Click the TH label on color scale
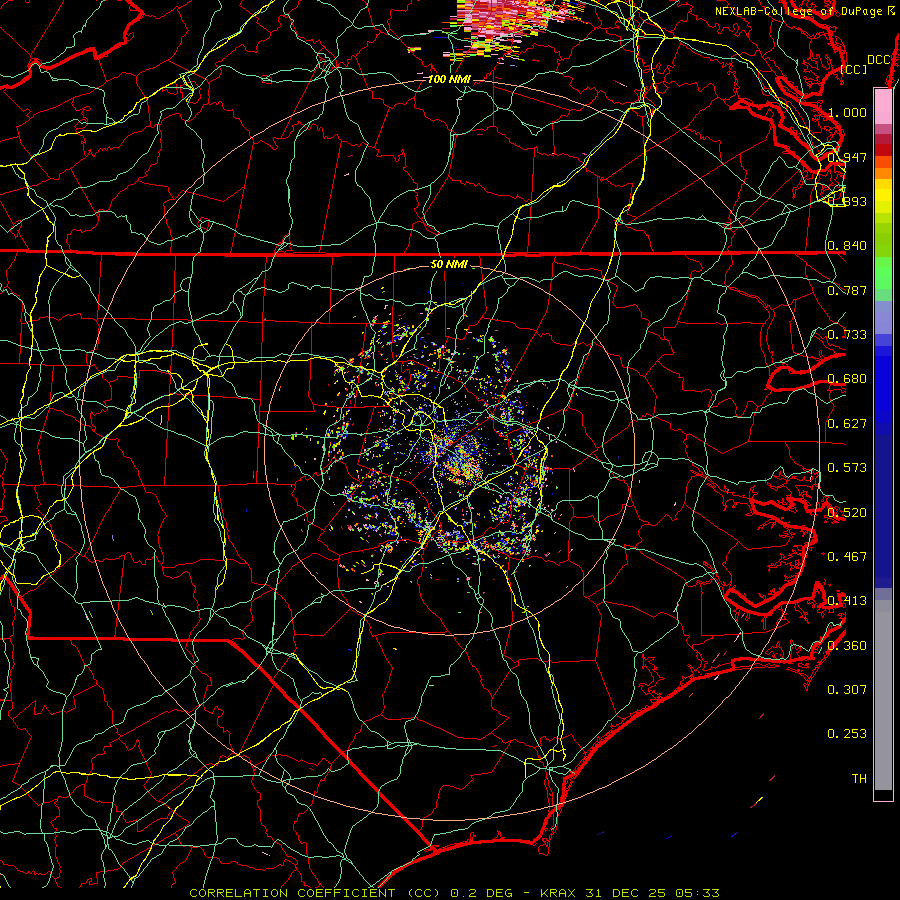Image resolution: width=900 pixels, height=900 pixels. [859, 779]
